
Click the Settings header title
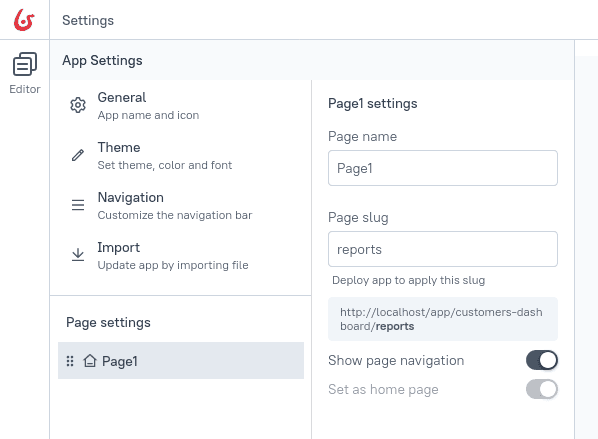click(88, 20)
